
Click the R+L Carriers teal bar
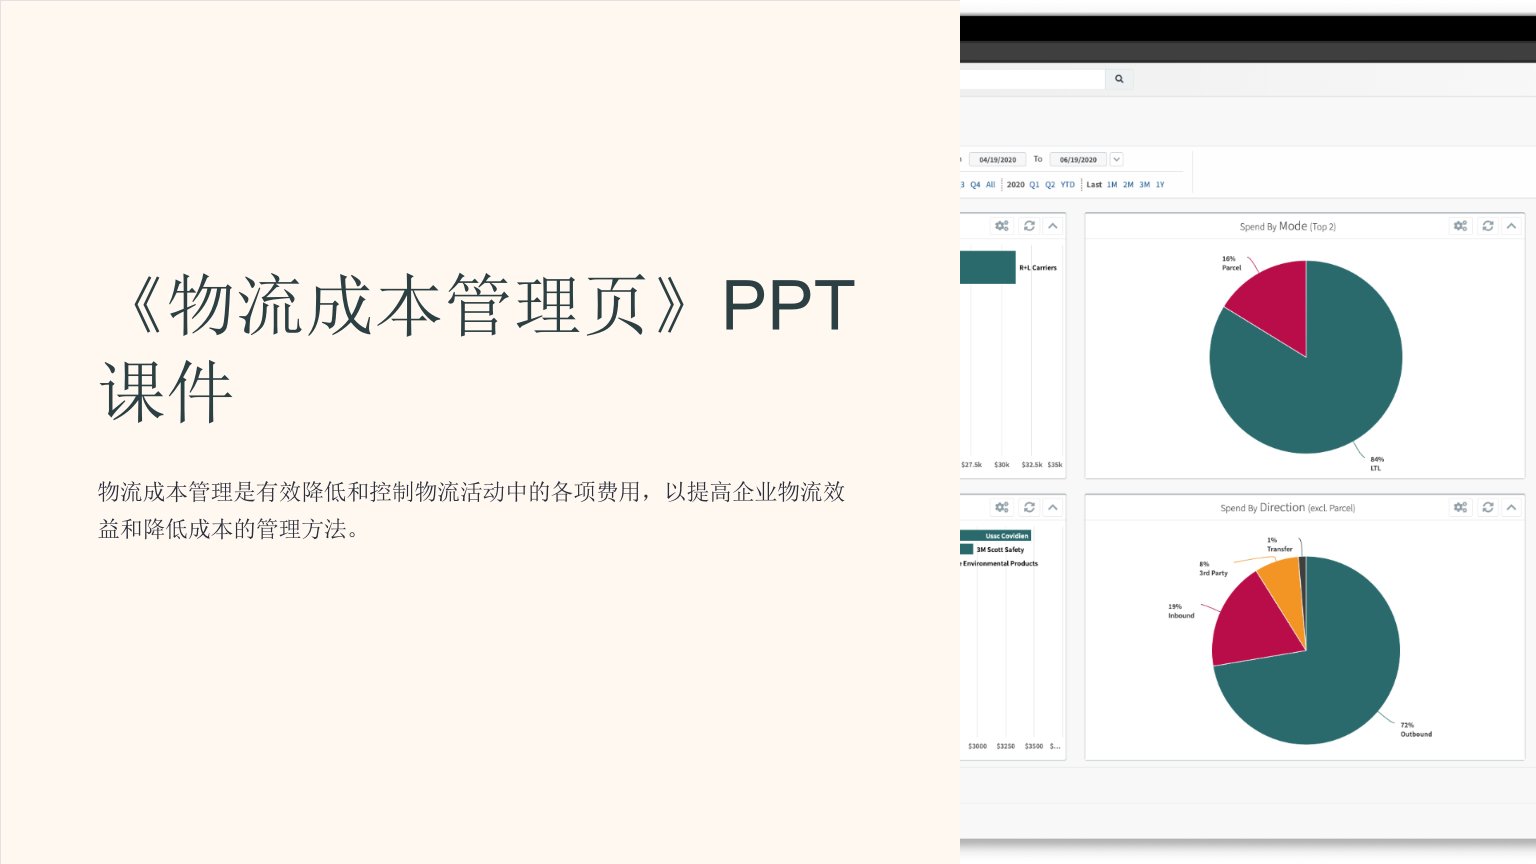tap(987, 267)
